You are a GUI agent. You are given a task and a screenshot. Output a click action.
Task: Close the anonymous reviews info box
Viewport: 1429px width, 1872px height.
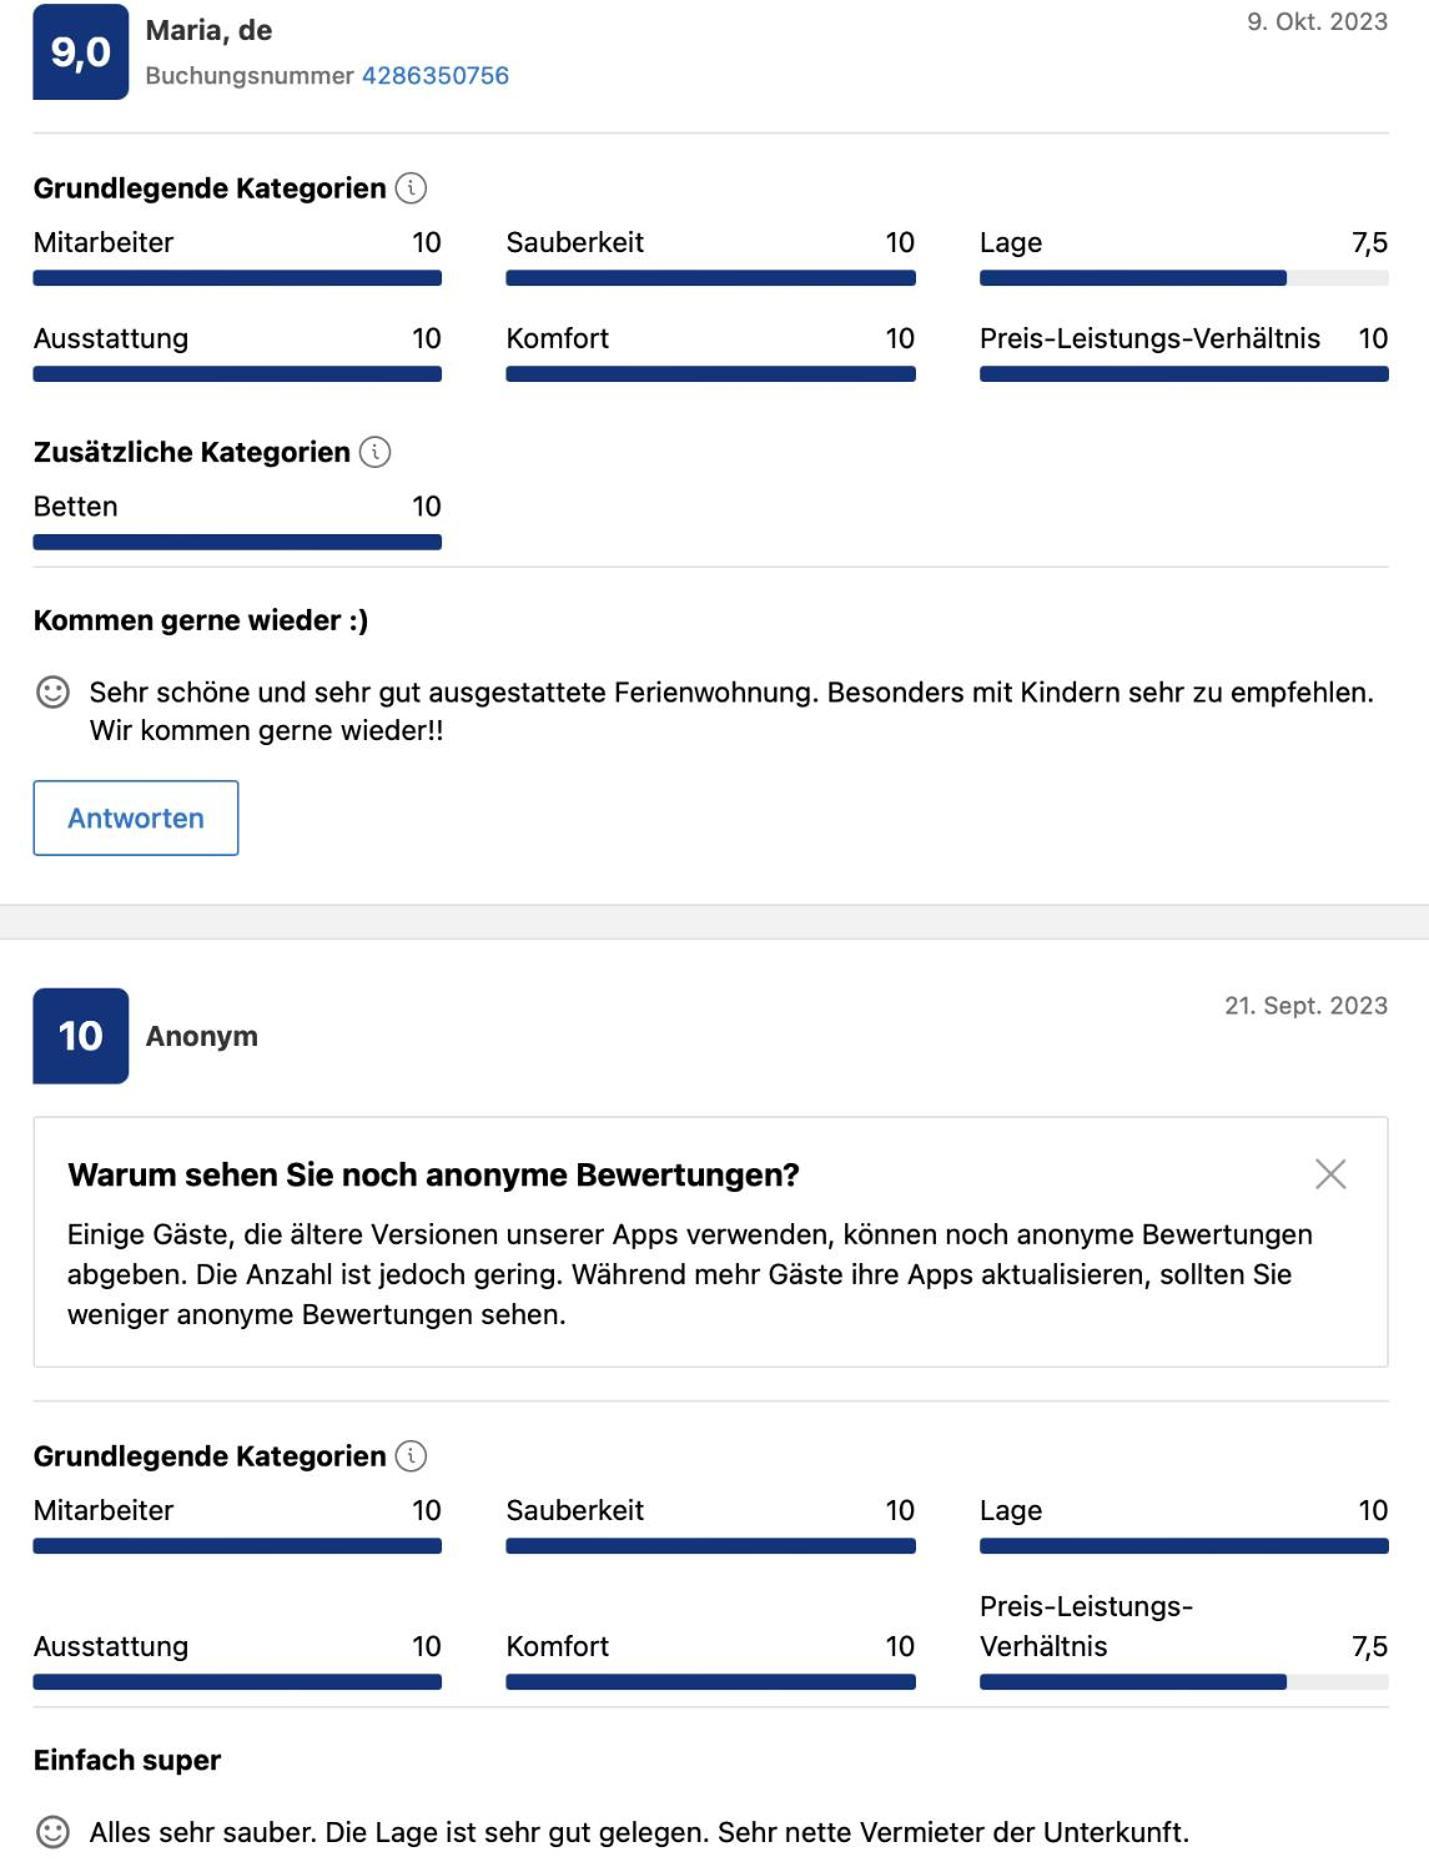point(1330,1174)
